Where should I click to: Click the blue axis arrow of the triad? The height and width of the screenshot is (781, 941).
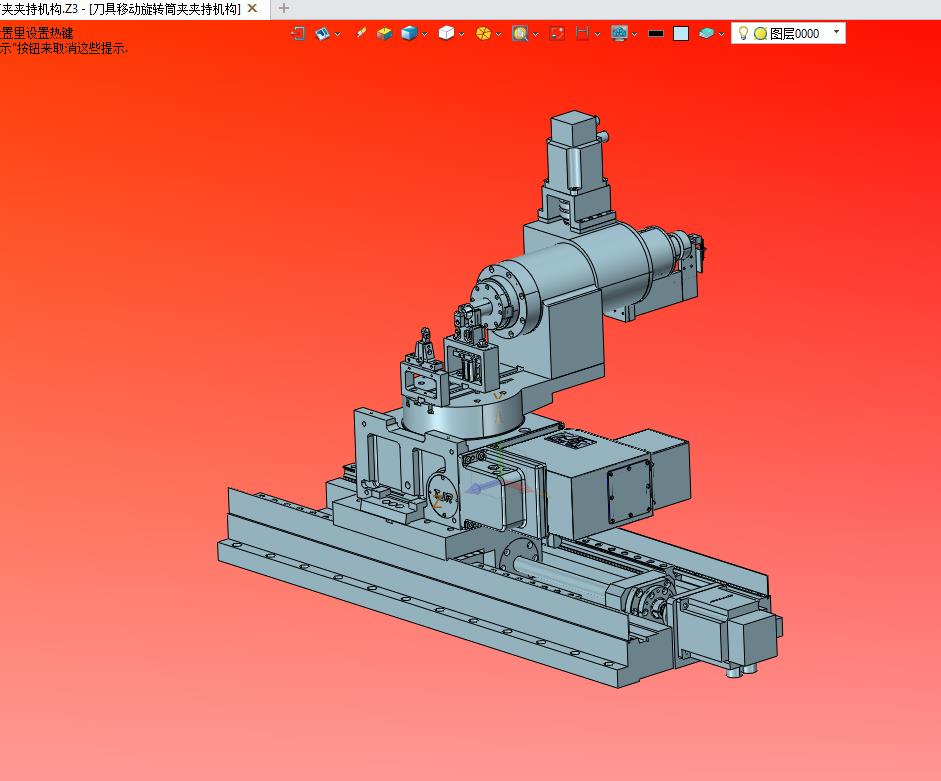(482, 489)
